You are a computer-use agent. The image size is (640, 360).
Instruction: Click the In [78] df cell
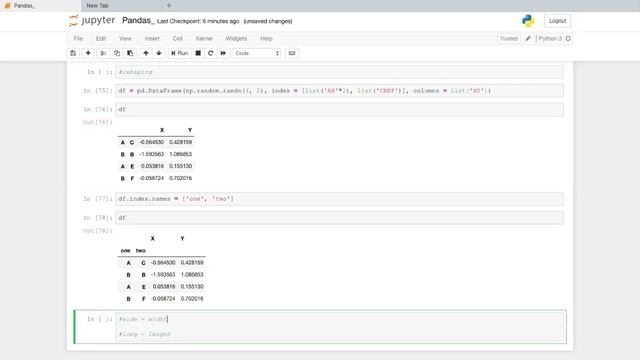click(x=339, y=218)
